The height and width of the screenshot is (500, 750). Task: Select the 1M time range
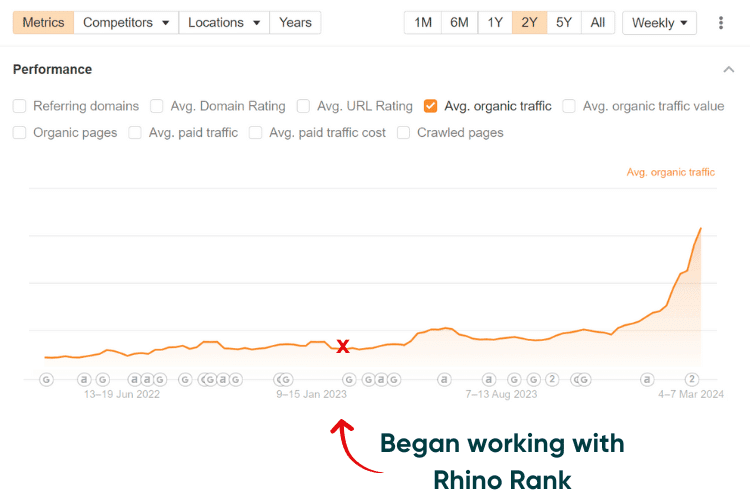(x=423, y=22)
